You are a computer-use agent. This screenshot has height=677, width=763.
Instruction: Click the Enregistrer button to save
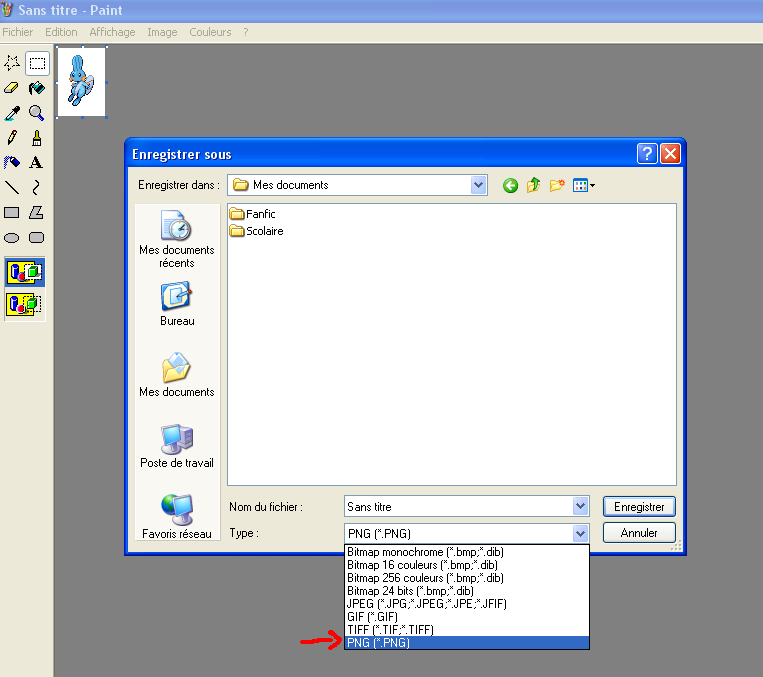639,507
